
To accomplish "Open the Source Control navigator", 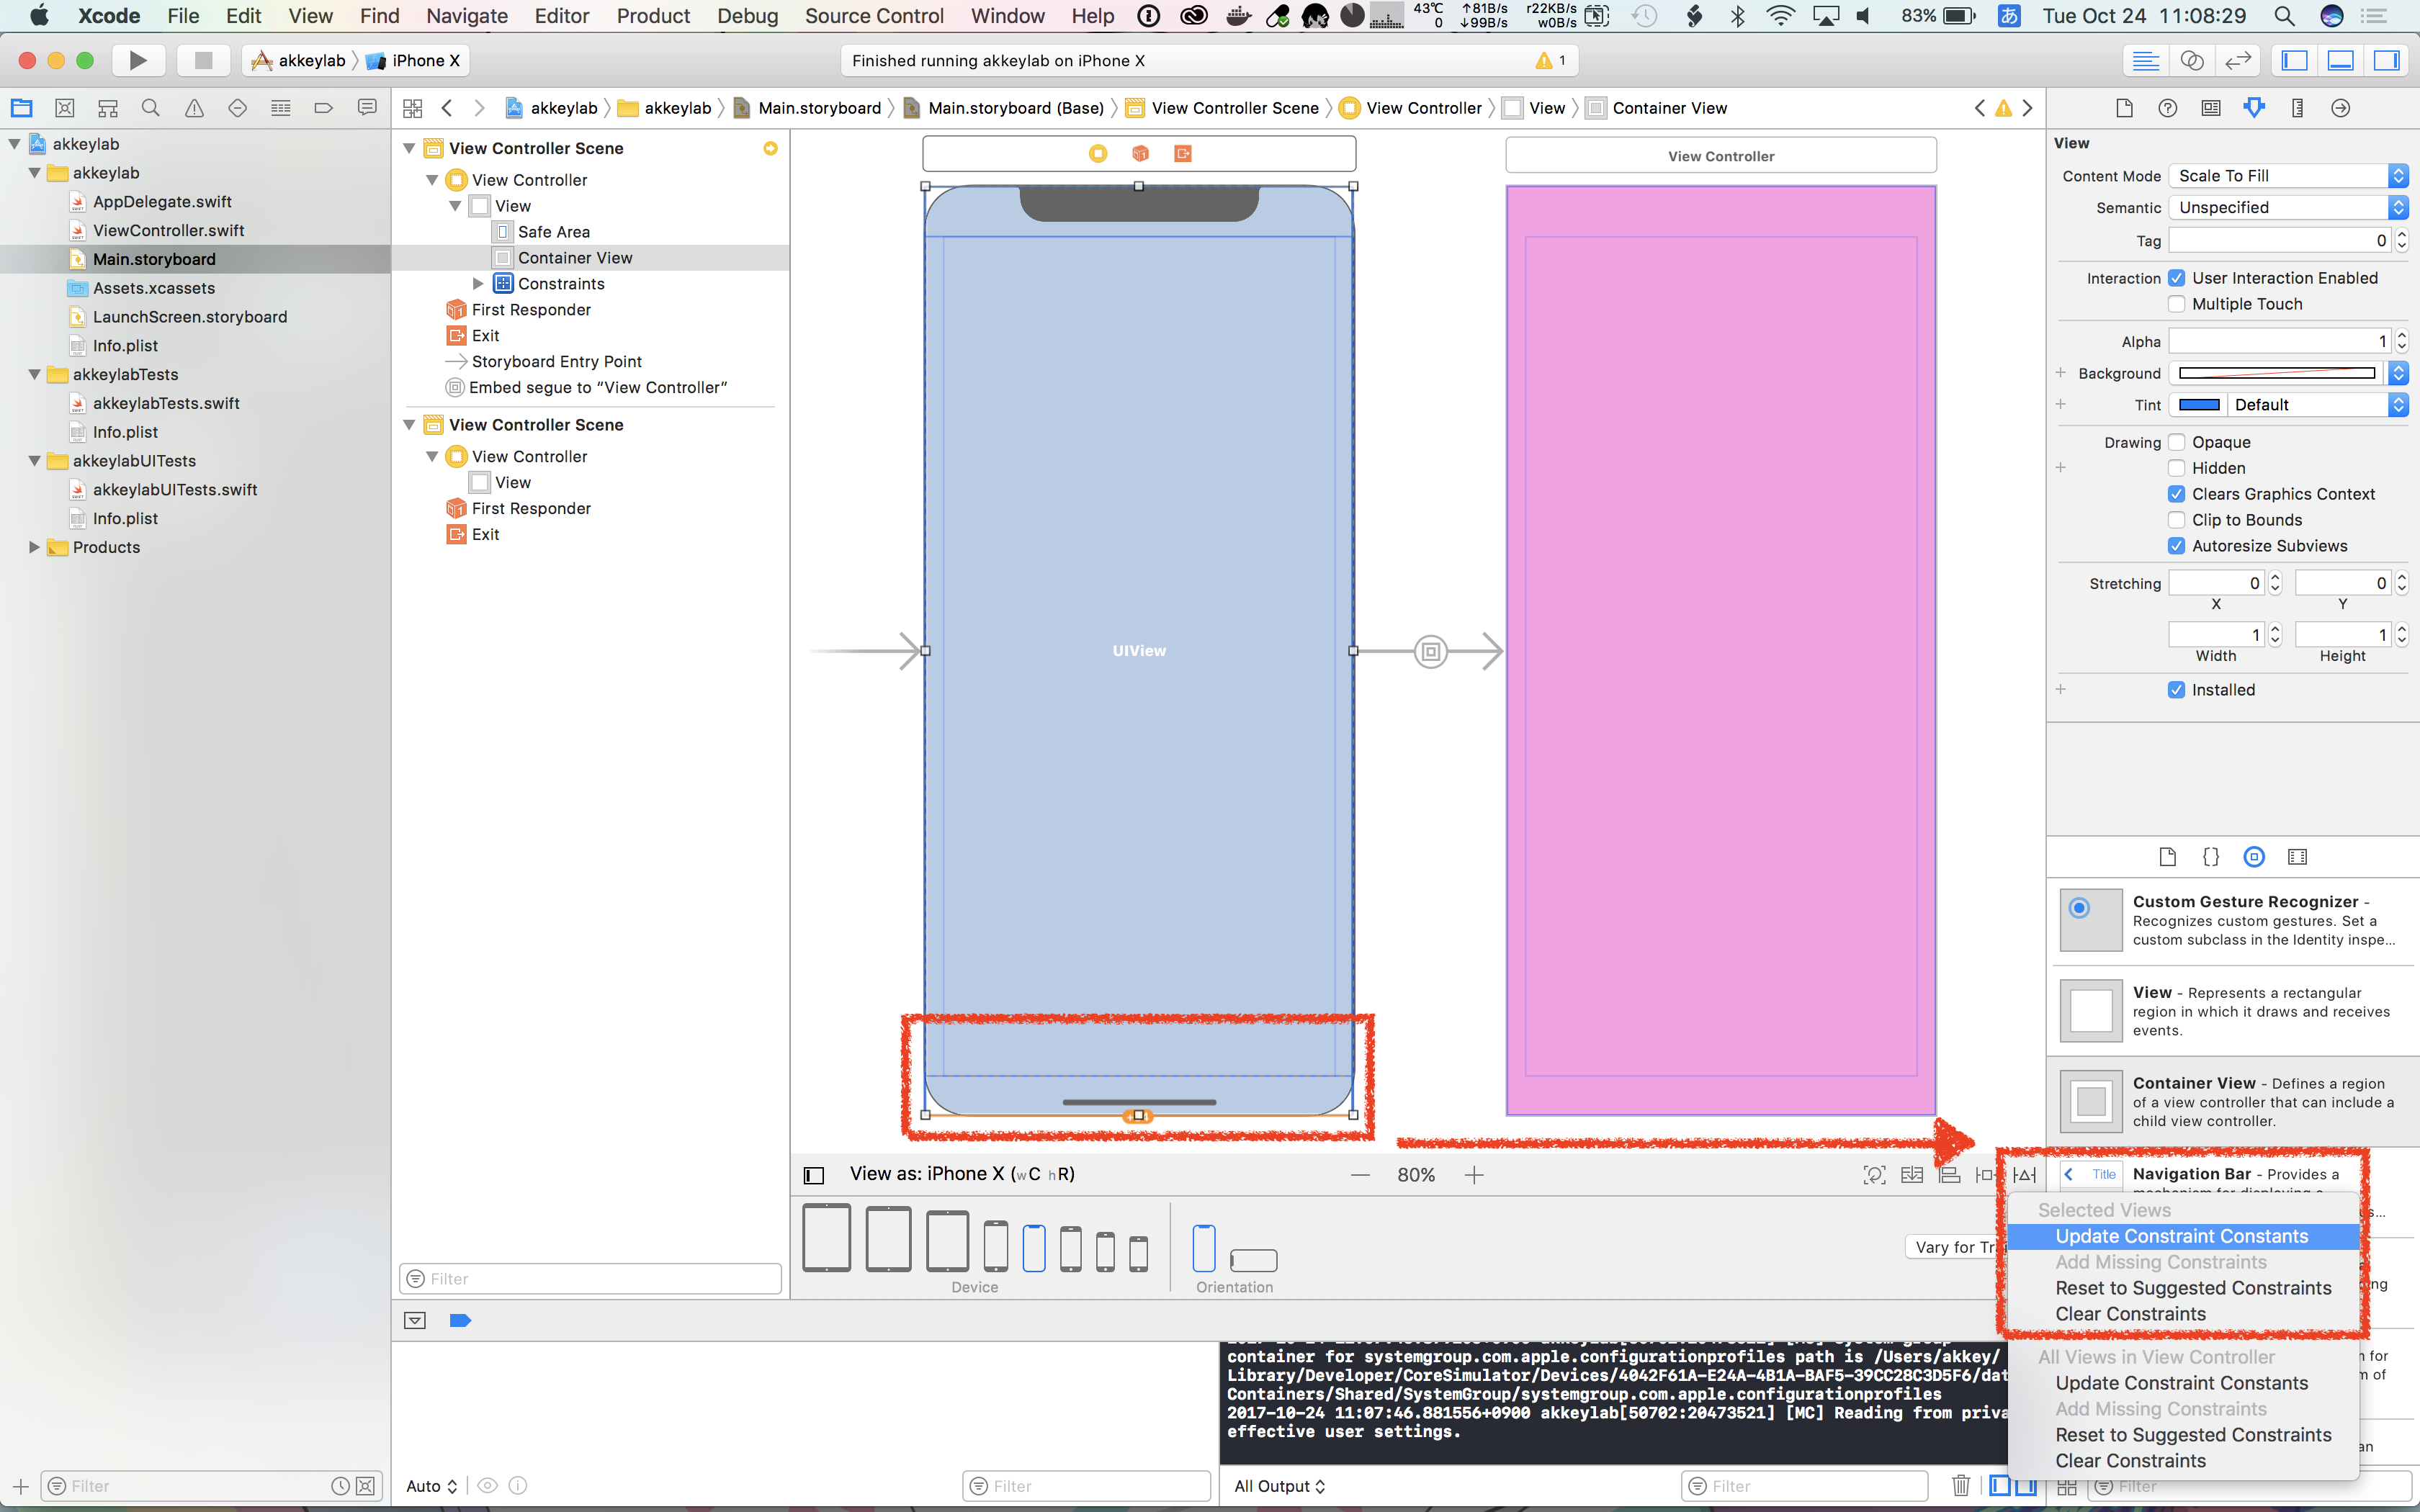I will [x=65, y=108].
